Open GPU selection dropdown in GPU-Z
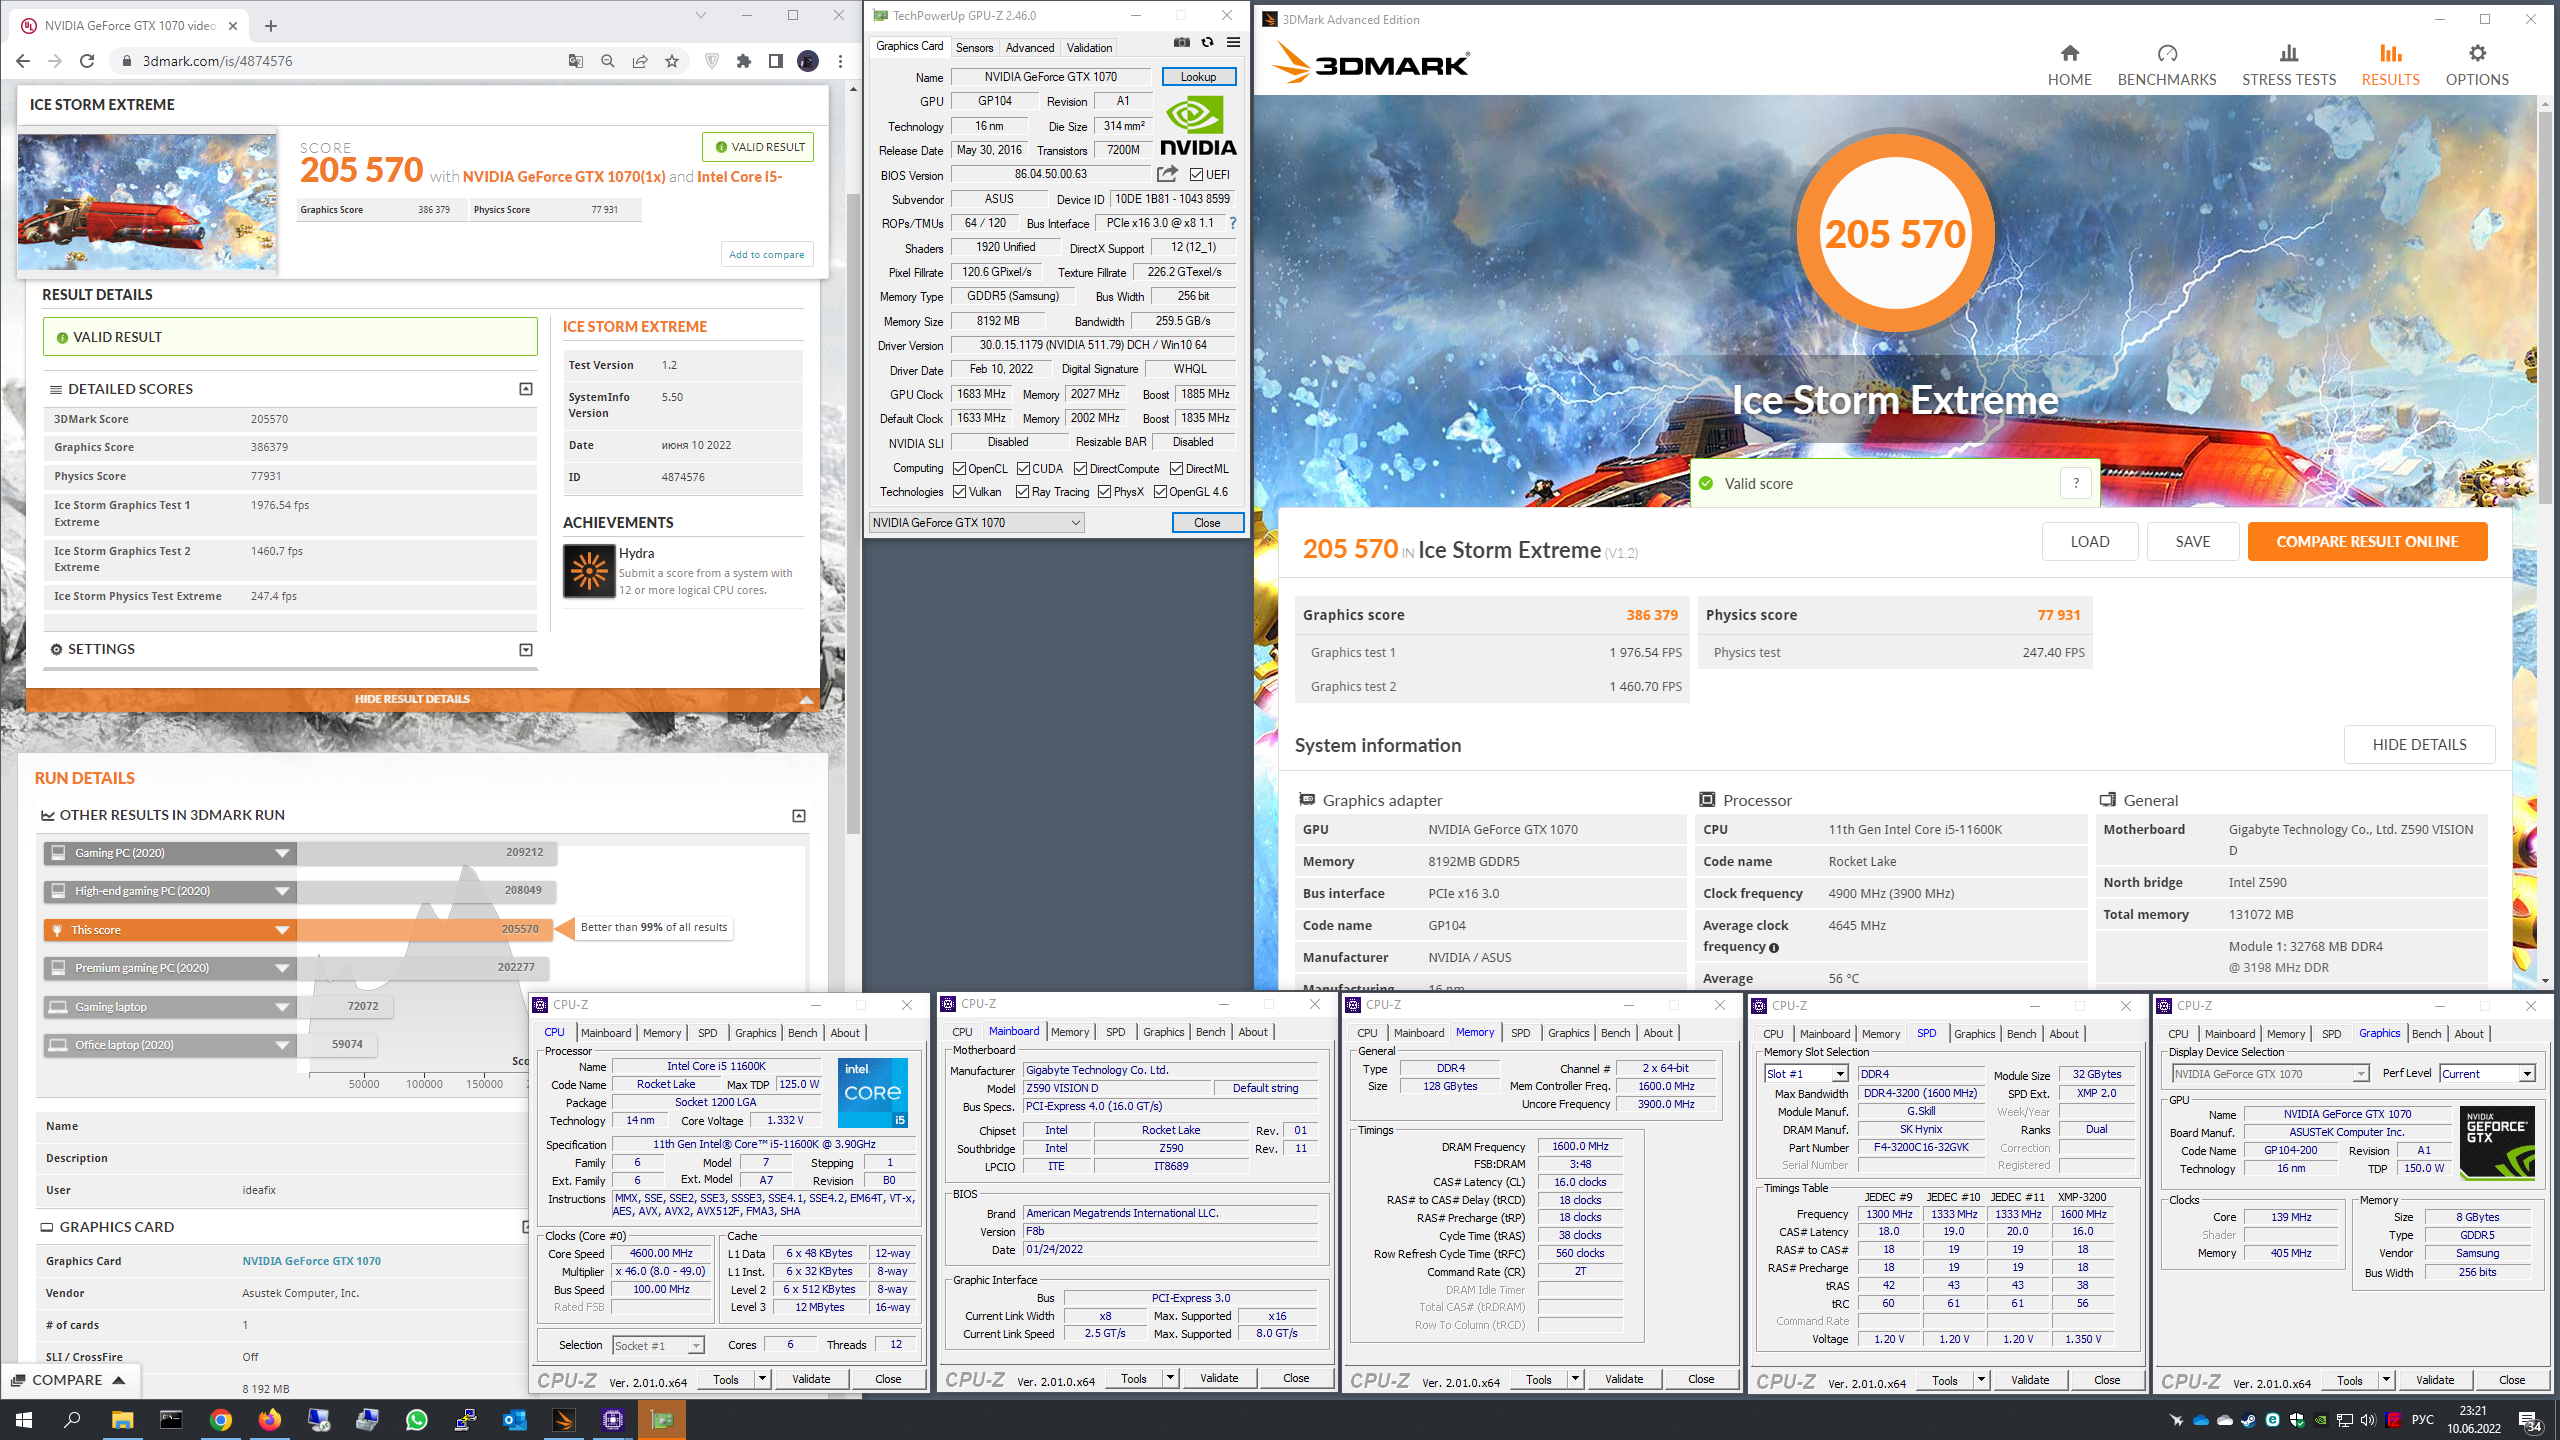Screen dimensions: 2560x1440 click(x=976, y=522)
